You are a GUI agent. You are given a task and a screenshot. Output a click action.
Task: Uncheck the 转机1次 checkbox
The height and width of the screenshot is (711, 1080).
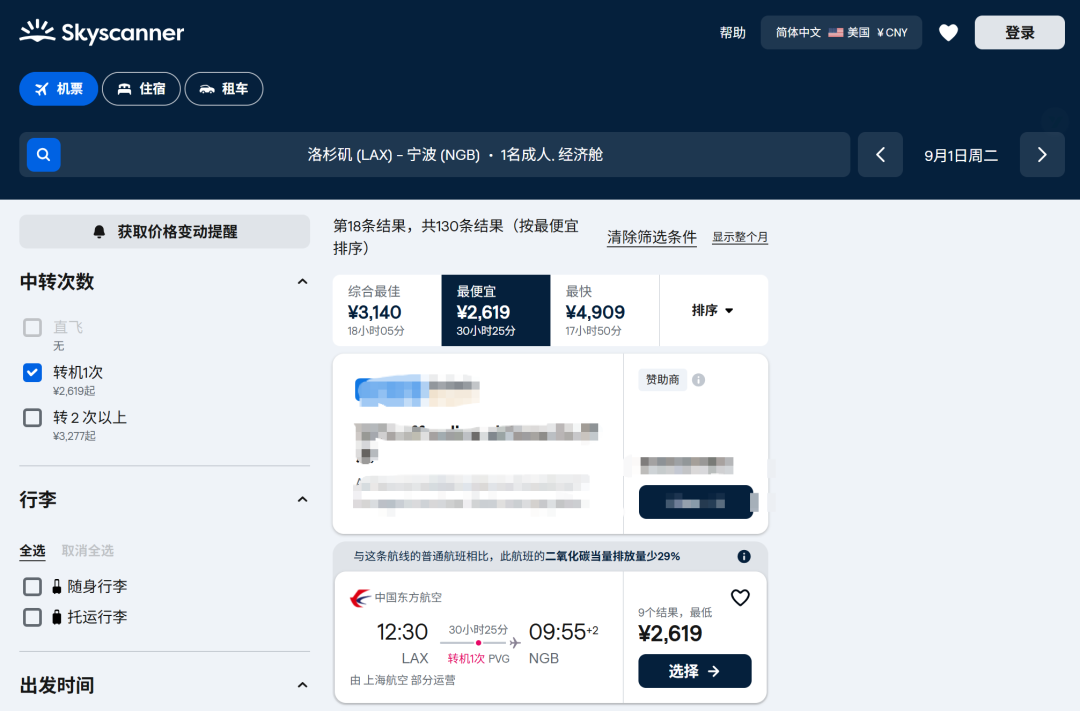point(32,373)
